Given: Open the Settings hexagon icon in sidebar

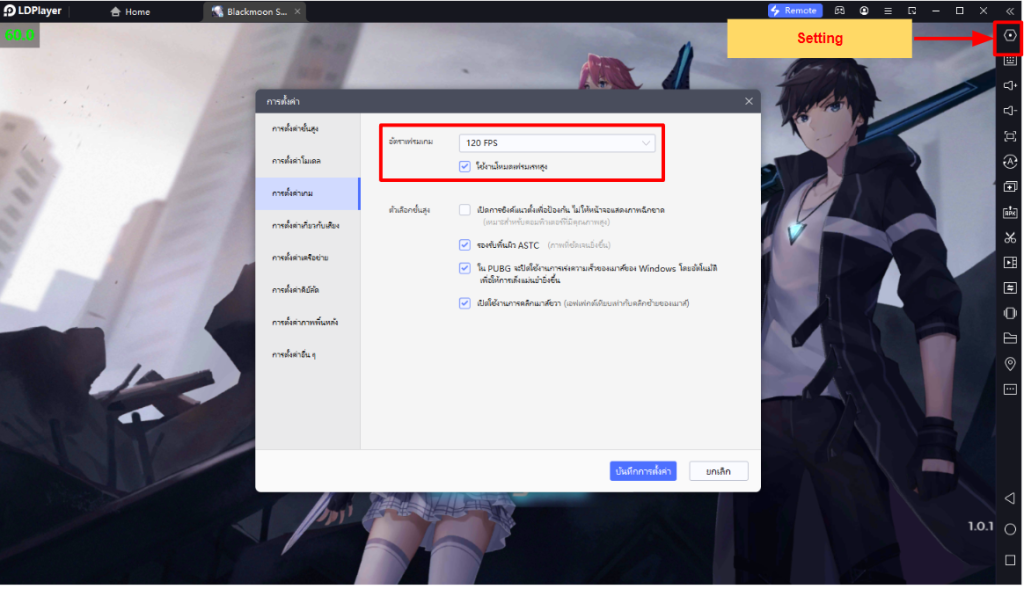Looking at the screenshot, I should [1010, 36].
